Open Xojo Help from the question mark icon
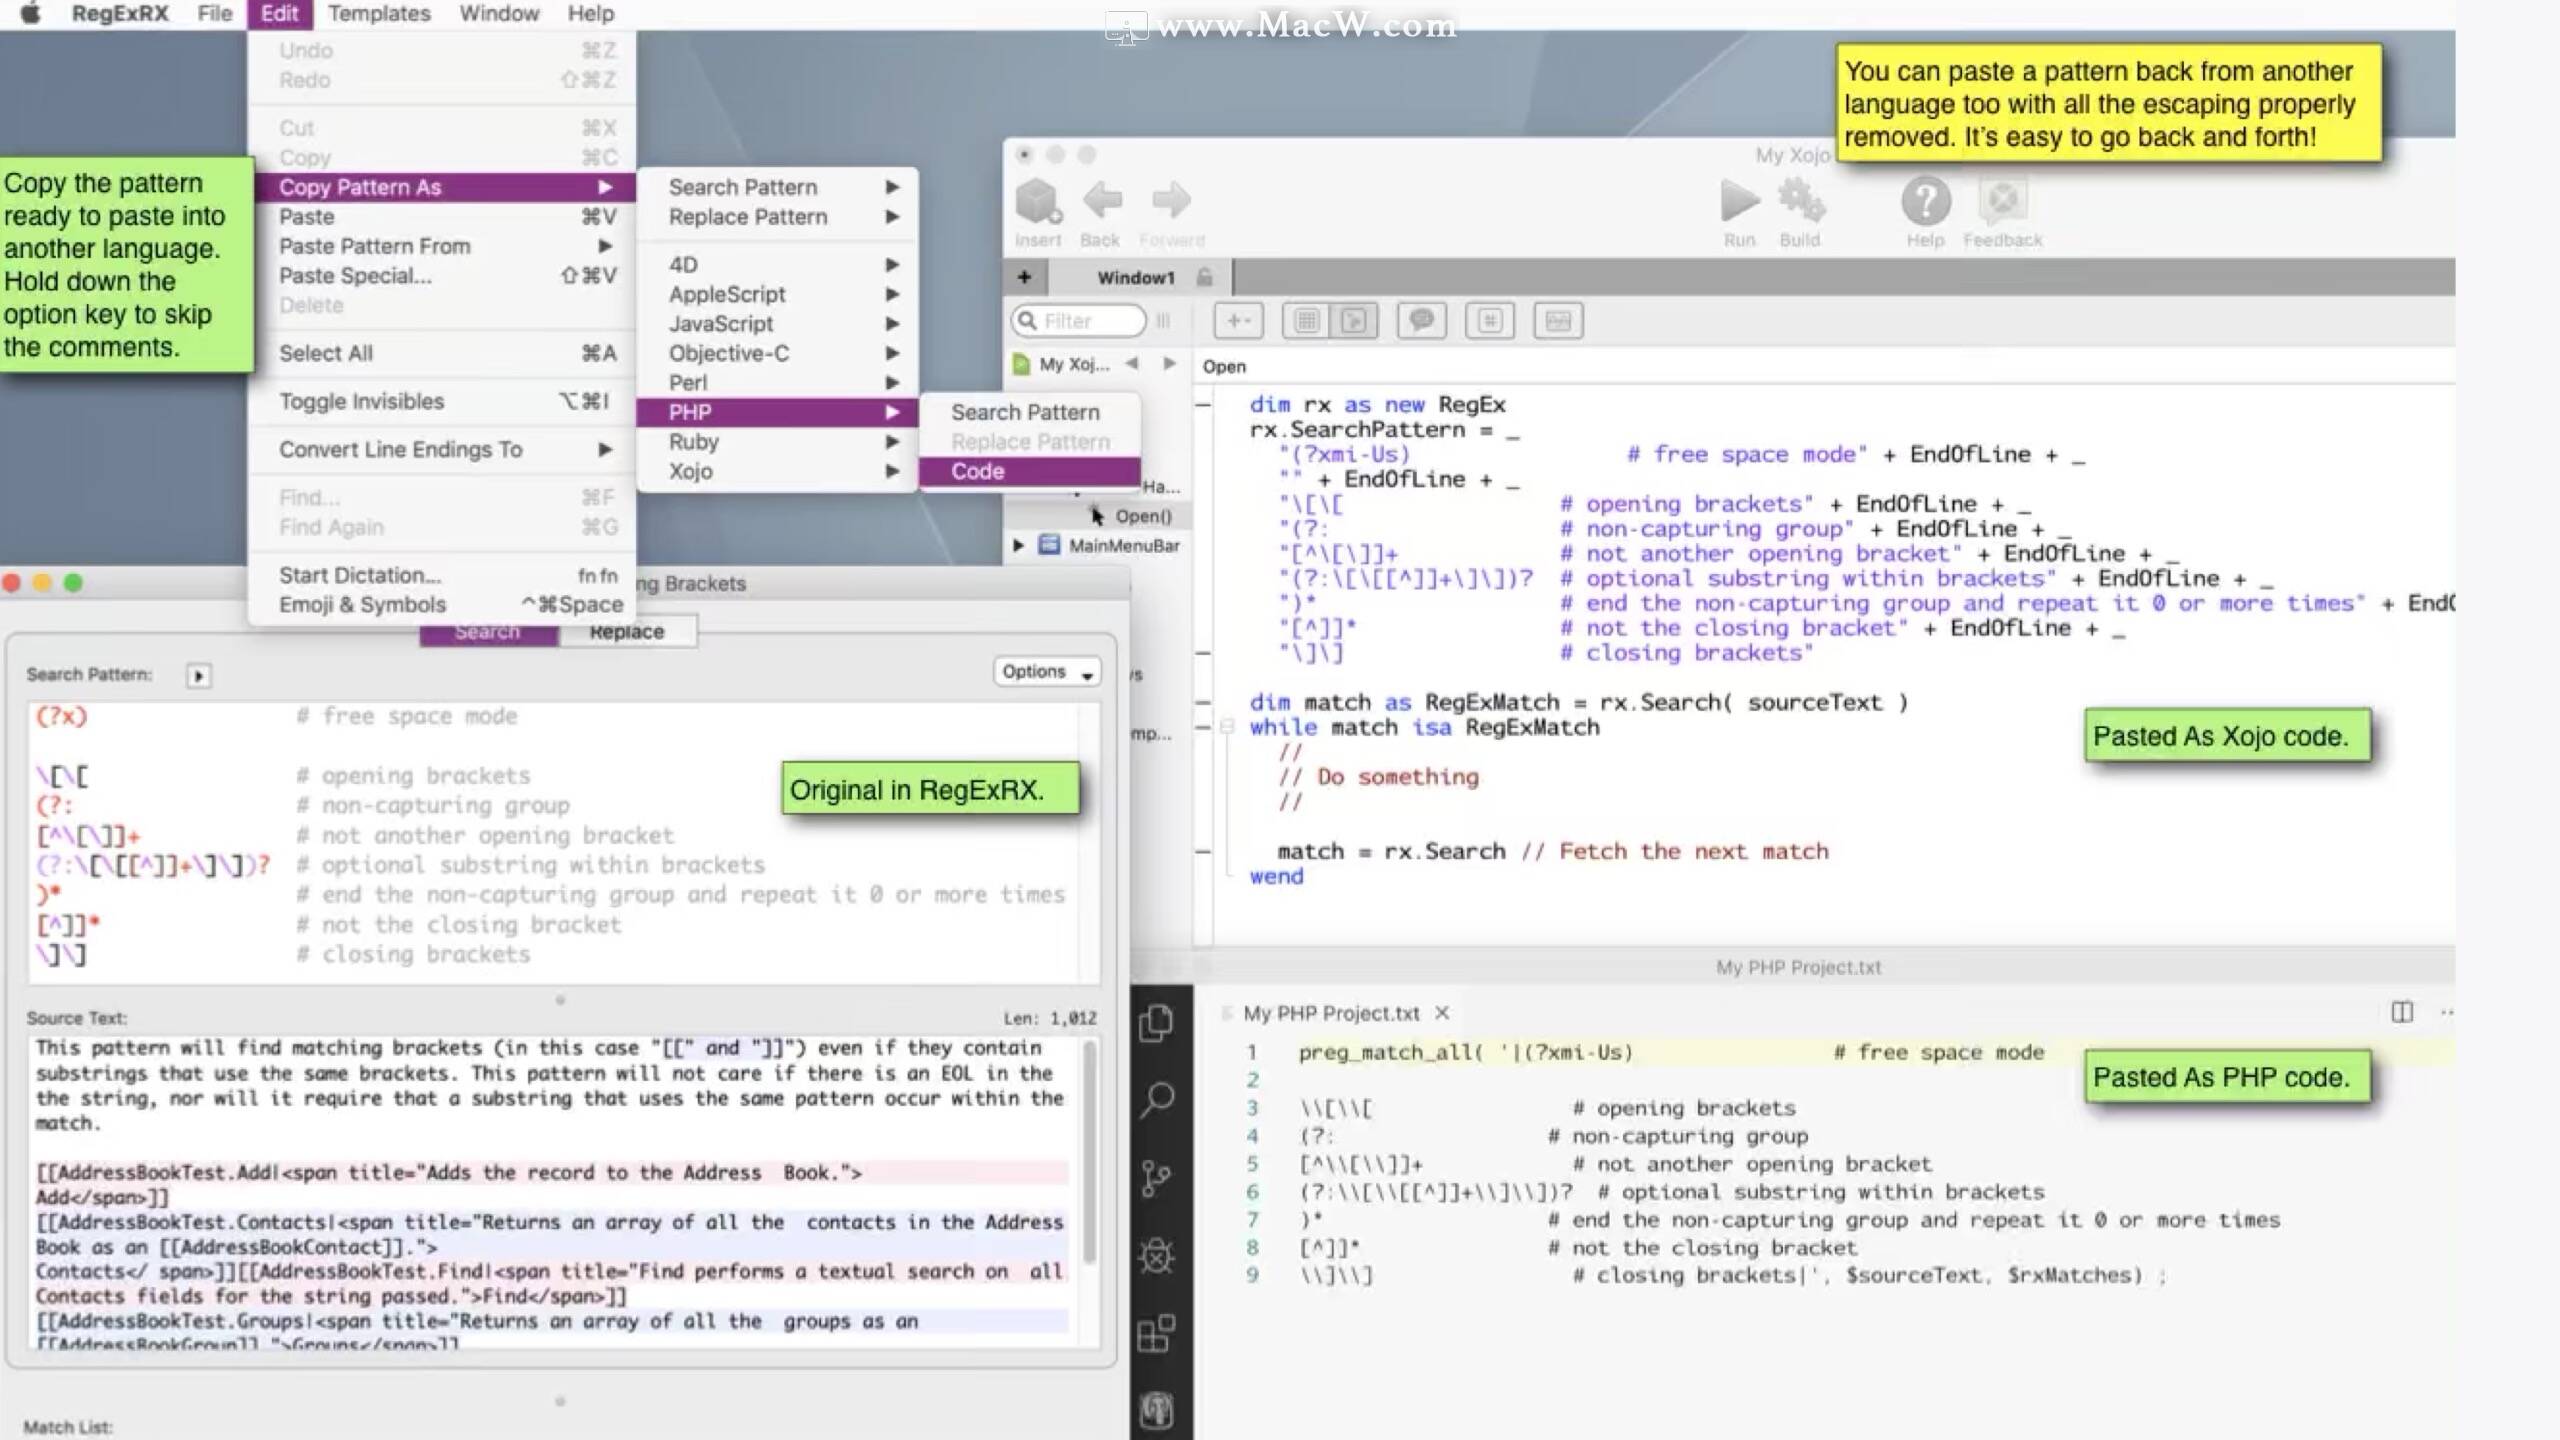The height and width of the screenshot is (1440, 2560). [x=1925, y=201]
